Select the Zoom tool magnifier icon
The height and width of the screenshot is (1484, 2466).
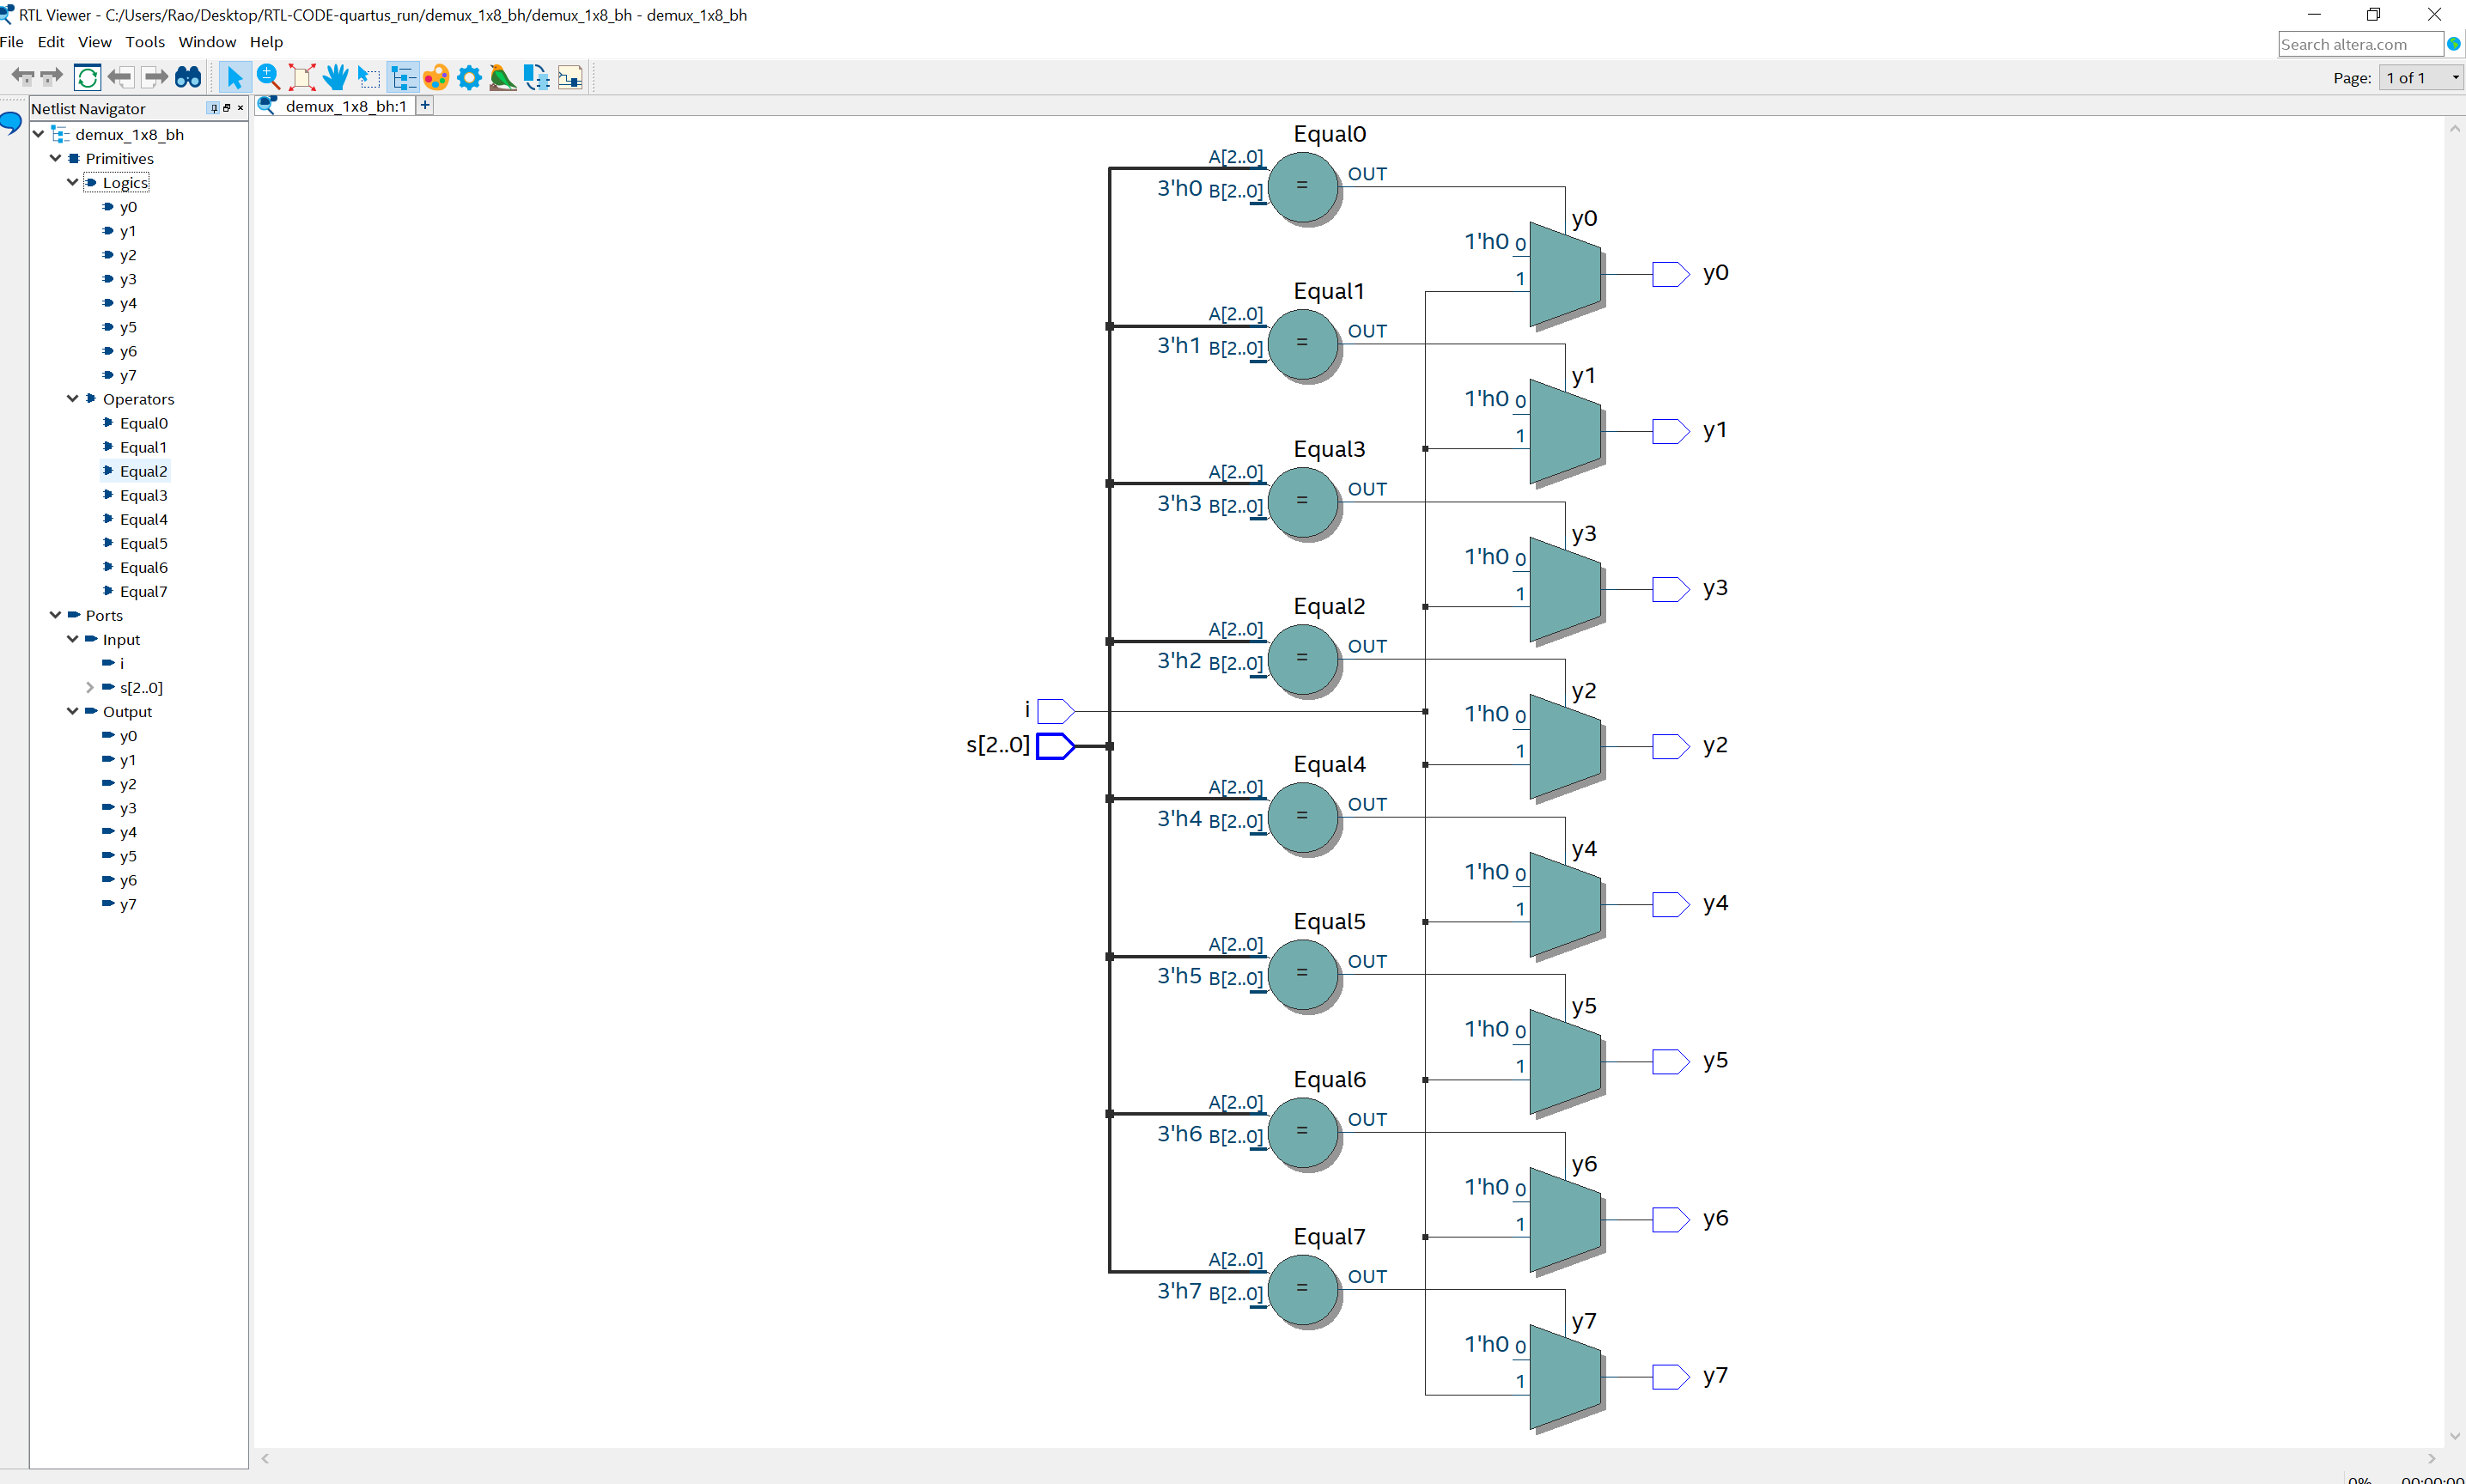[268, 77]
